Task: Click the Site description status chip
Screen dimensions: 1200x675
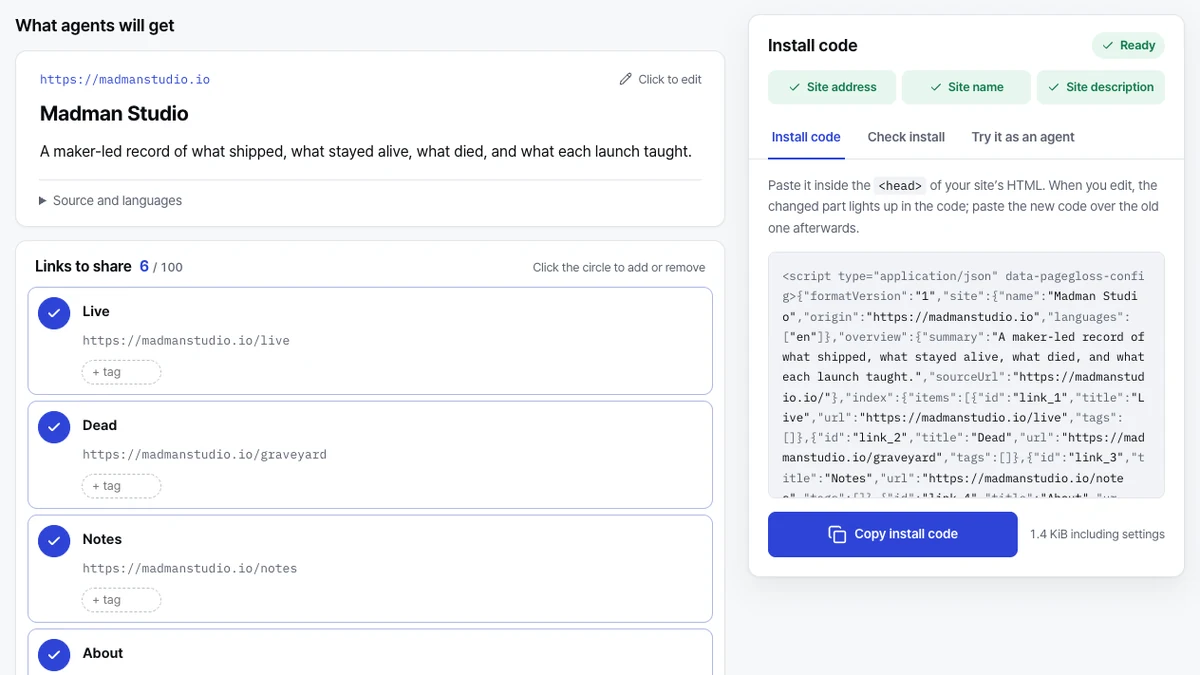Action: pos(1100,87)
